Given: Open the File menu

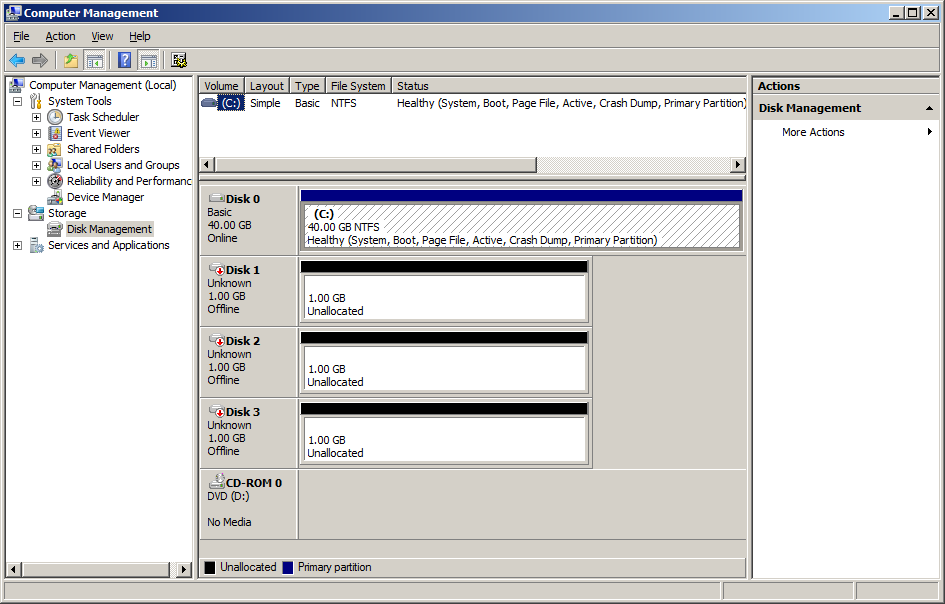Looking at the screenshot, I should (21, 36).
